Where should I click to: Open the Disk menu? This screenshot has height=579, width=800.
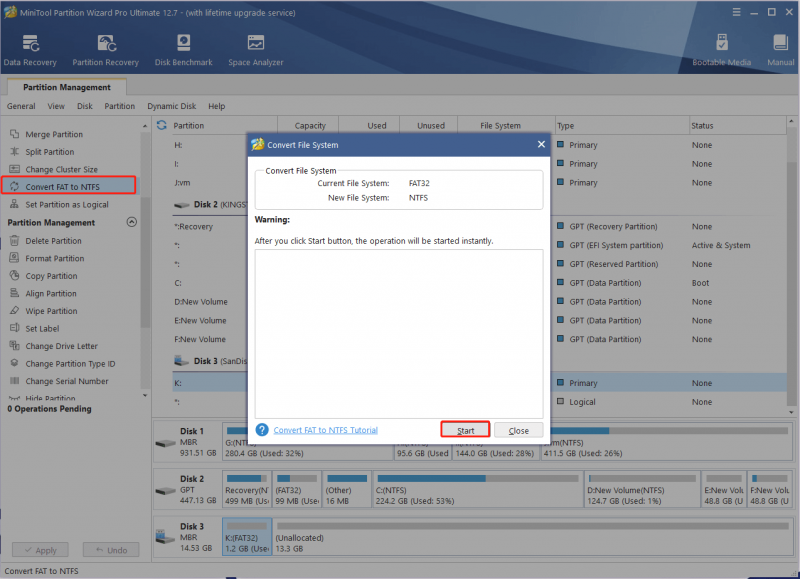point(85,106)
